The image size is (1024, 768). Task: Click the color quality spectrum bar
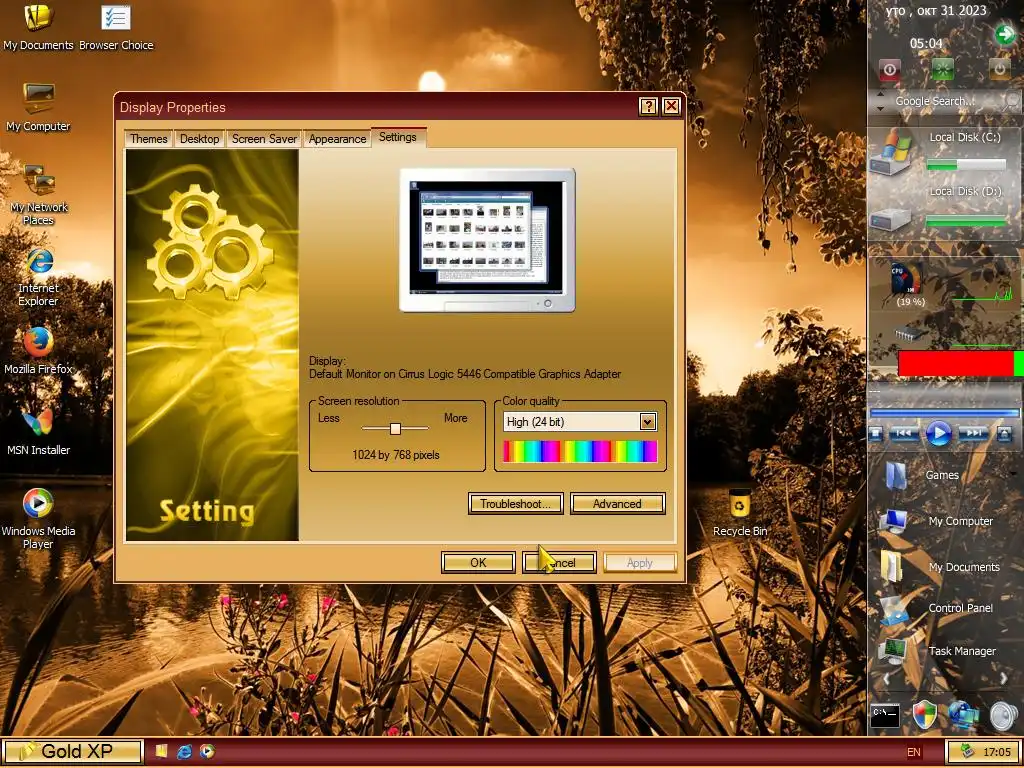580,451
